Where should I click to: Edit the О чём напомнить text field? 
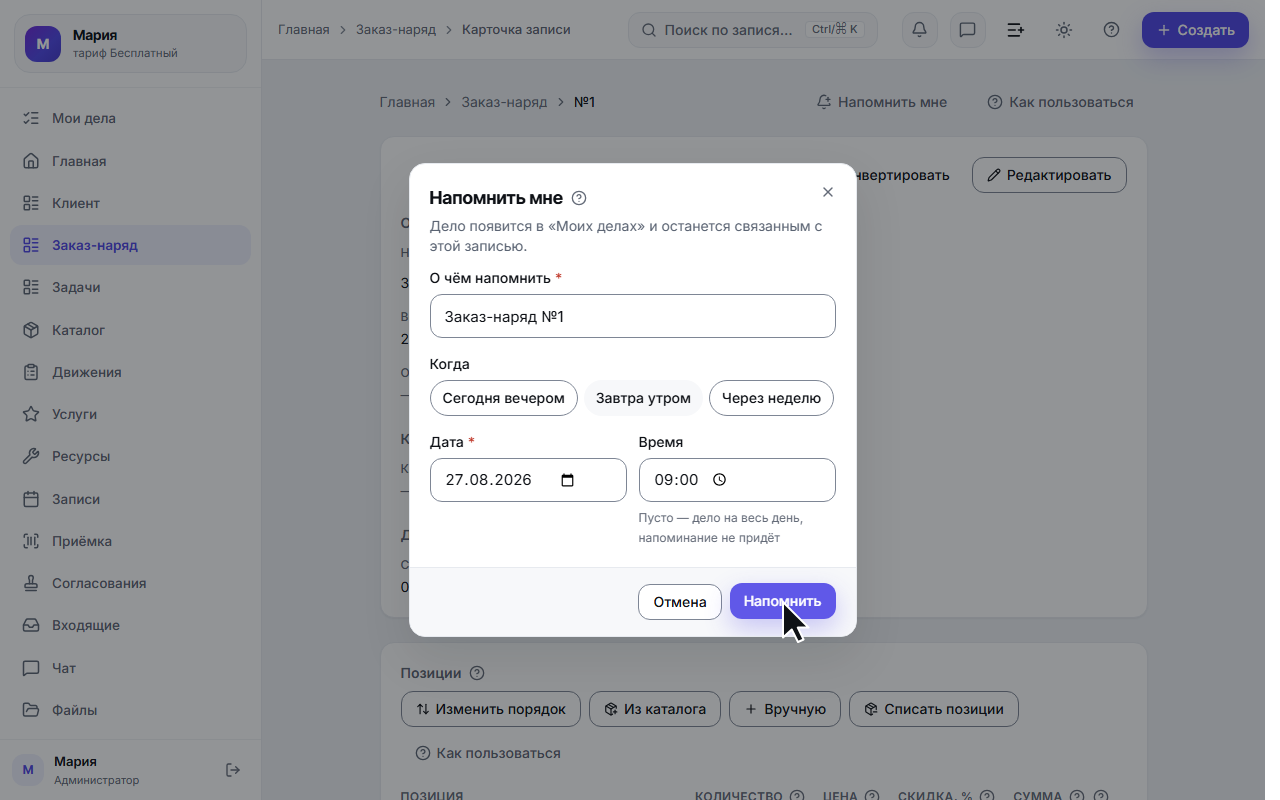[632, 316]
